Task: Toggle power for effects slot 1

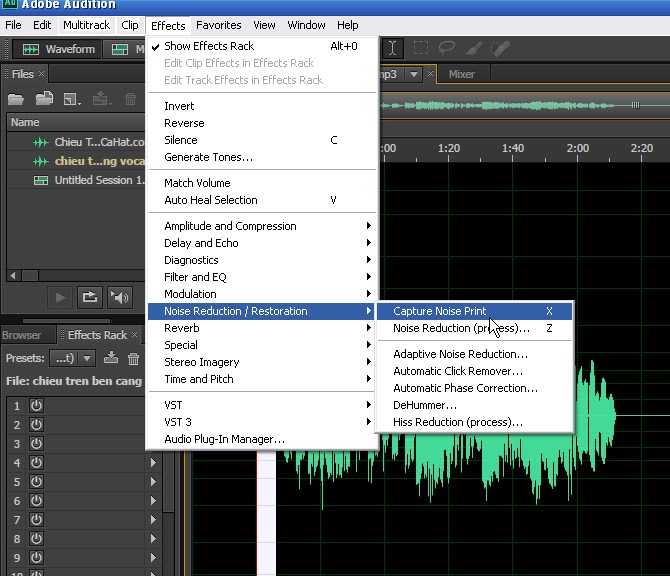Action: pos(36,406)
